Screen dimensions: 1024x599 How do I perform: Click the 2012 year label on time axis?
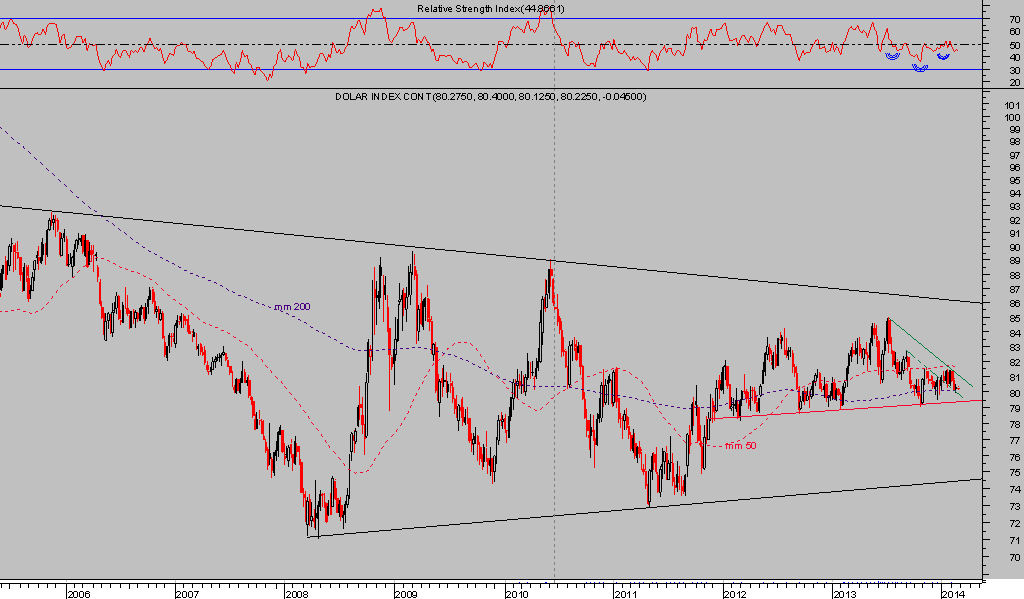(735, 593)
